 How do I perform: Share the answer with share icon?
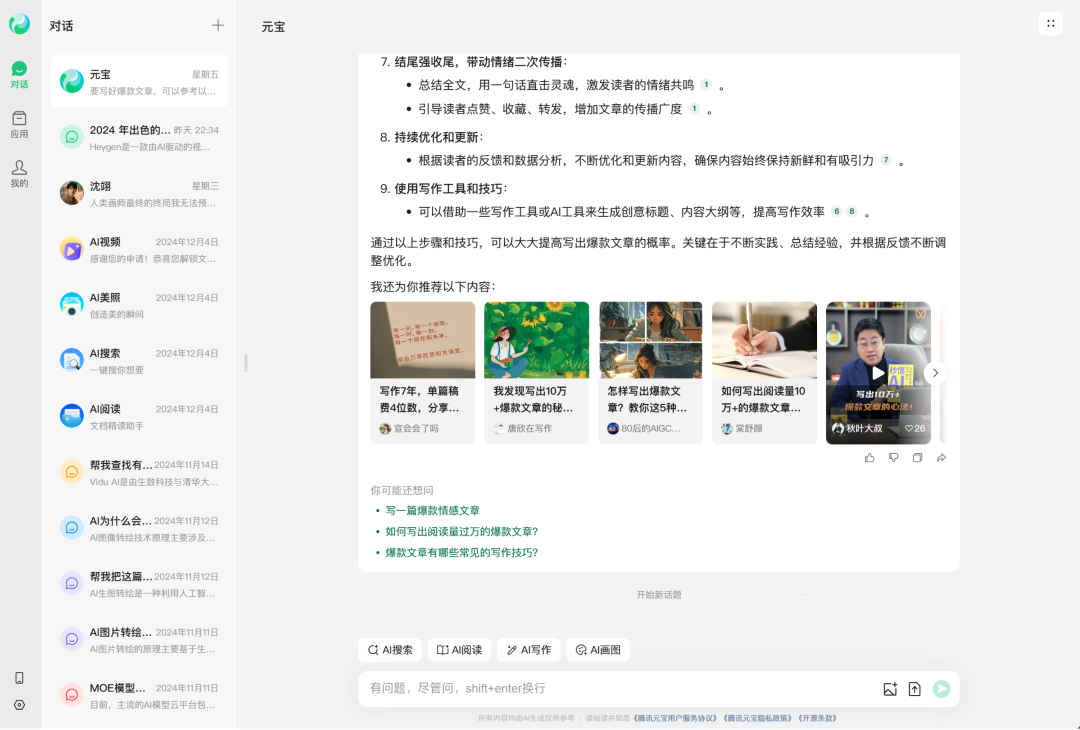point(942,458)
